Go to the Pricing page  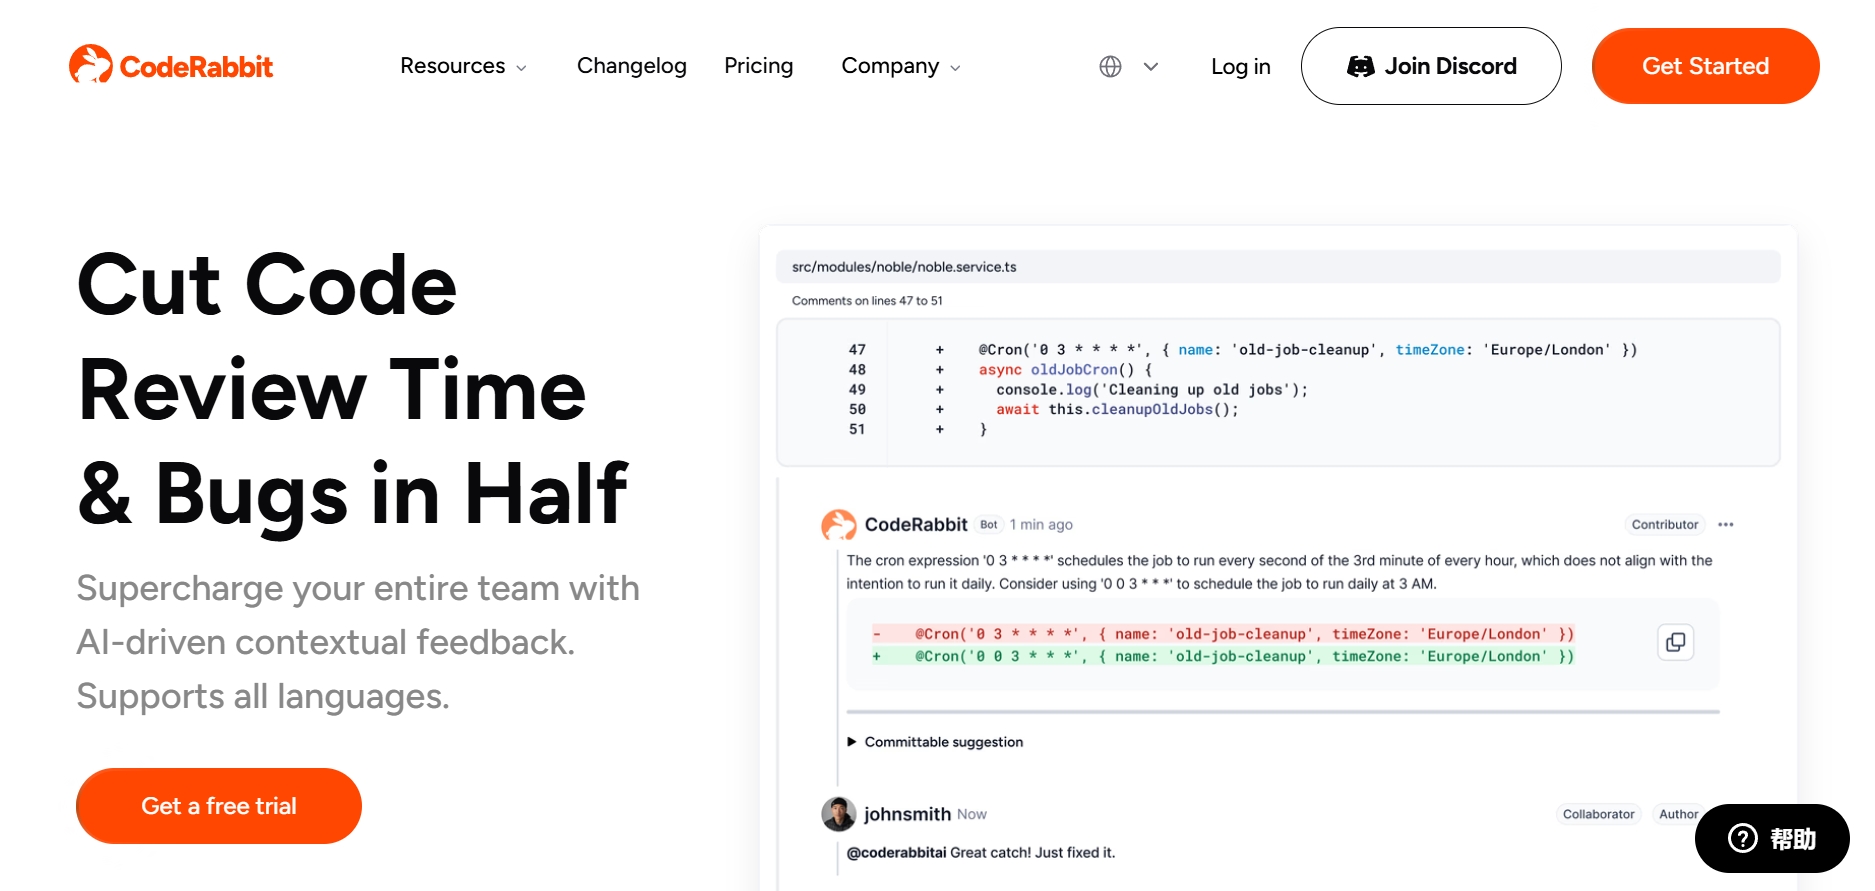(758, 66)
